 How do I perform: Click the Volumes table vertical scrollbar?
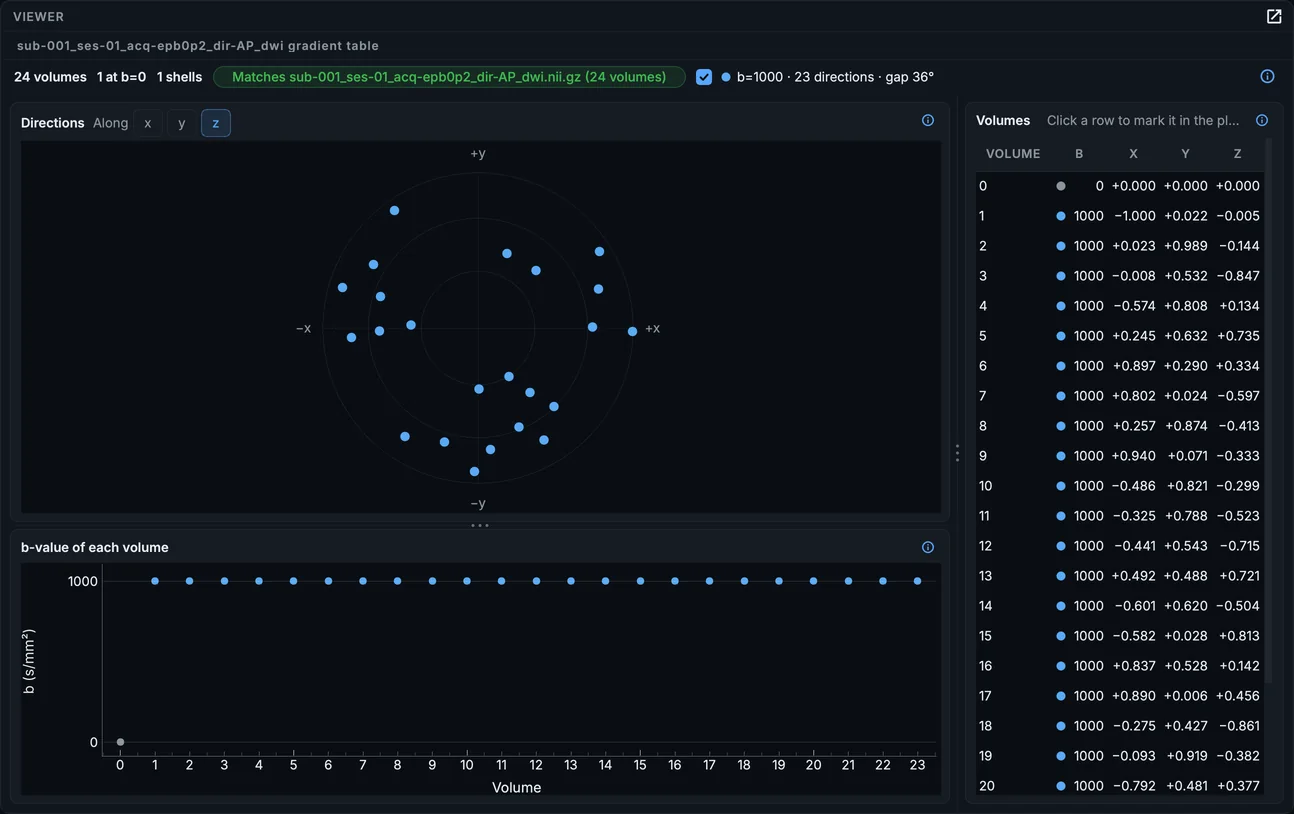[1269, 410]
